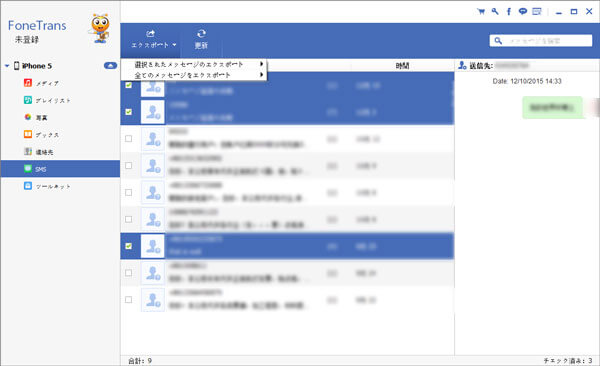Image resolution: width=600 pixels, height=366 pixels.
Task: Click the 更新 refresh button
Action: 201,40
